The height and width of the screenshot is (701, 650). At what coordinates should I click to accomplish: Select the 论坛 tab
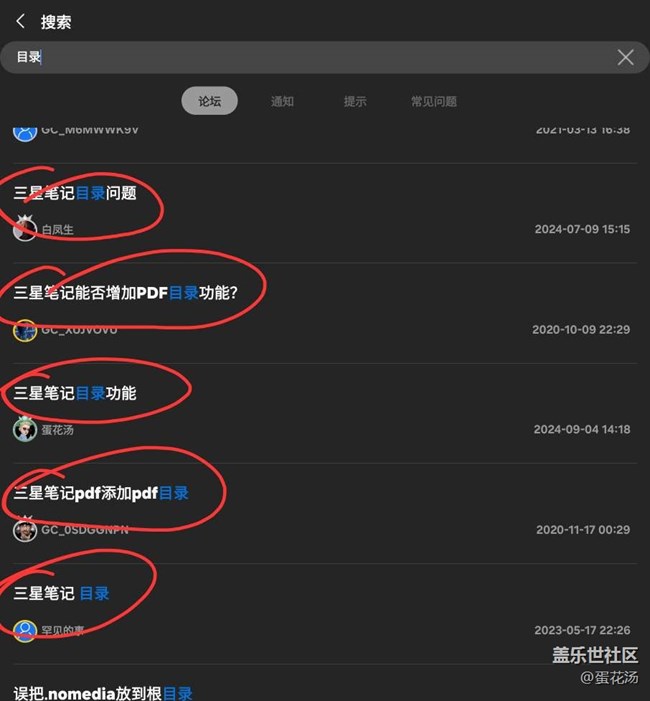tap(209, 101)
